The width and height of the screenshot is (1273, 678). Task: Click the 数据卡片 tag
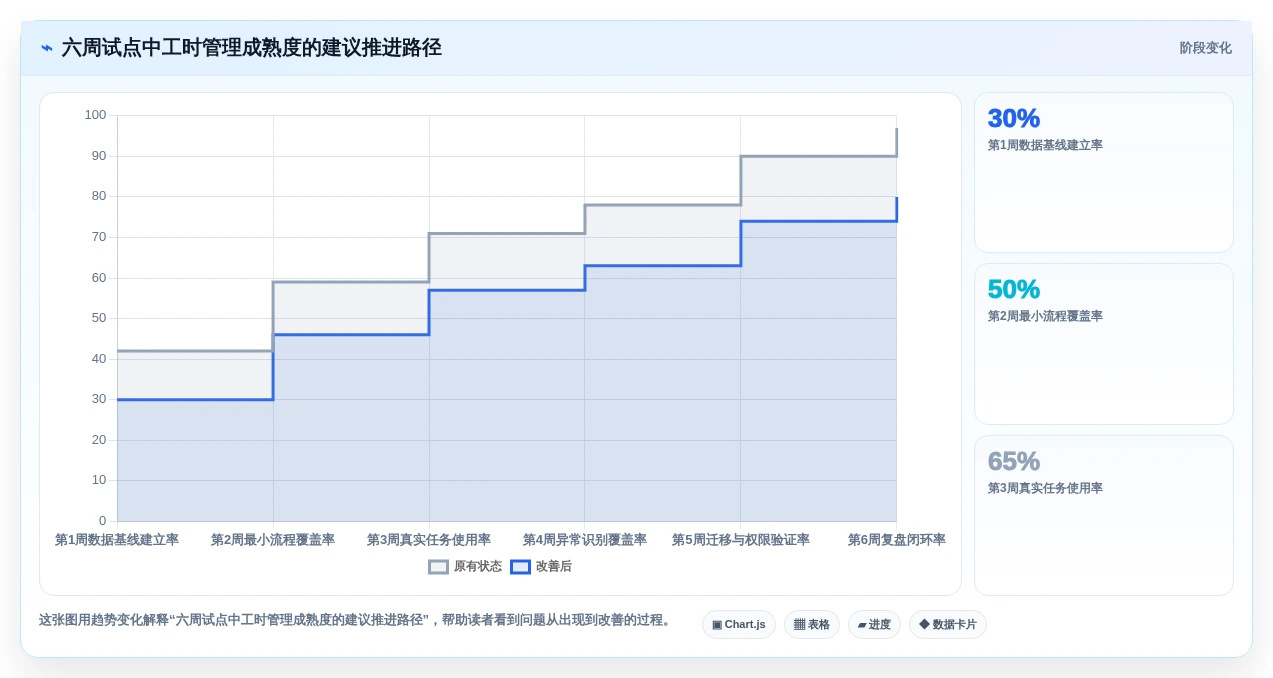947,624
